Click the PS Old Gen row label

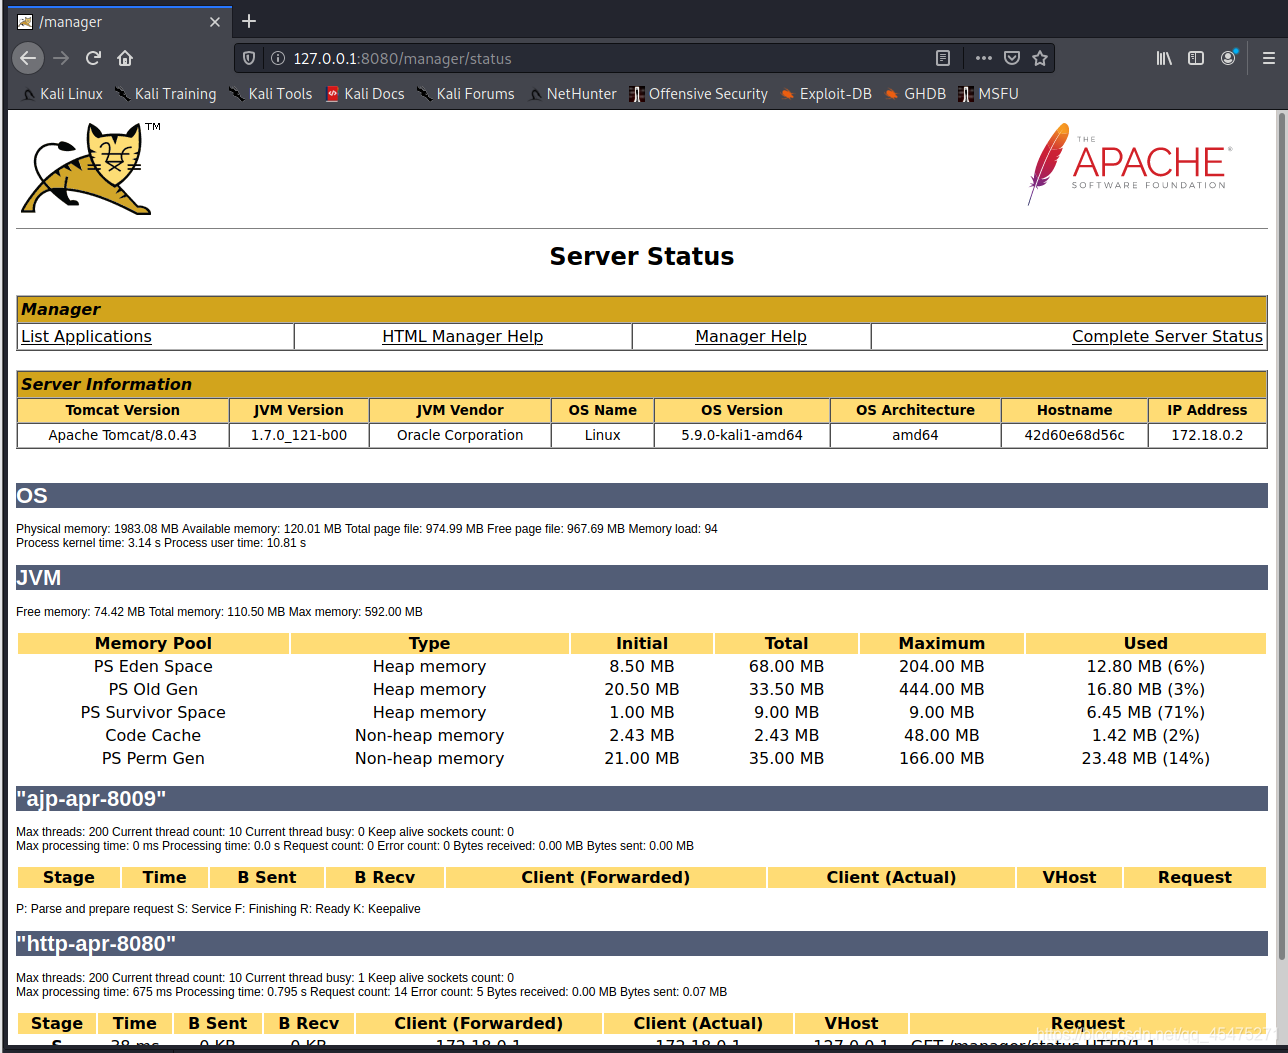(153, 690)
